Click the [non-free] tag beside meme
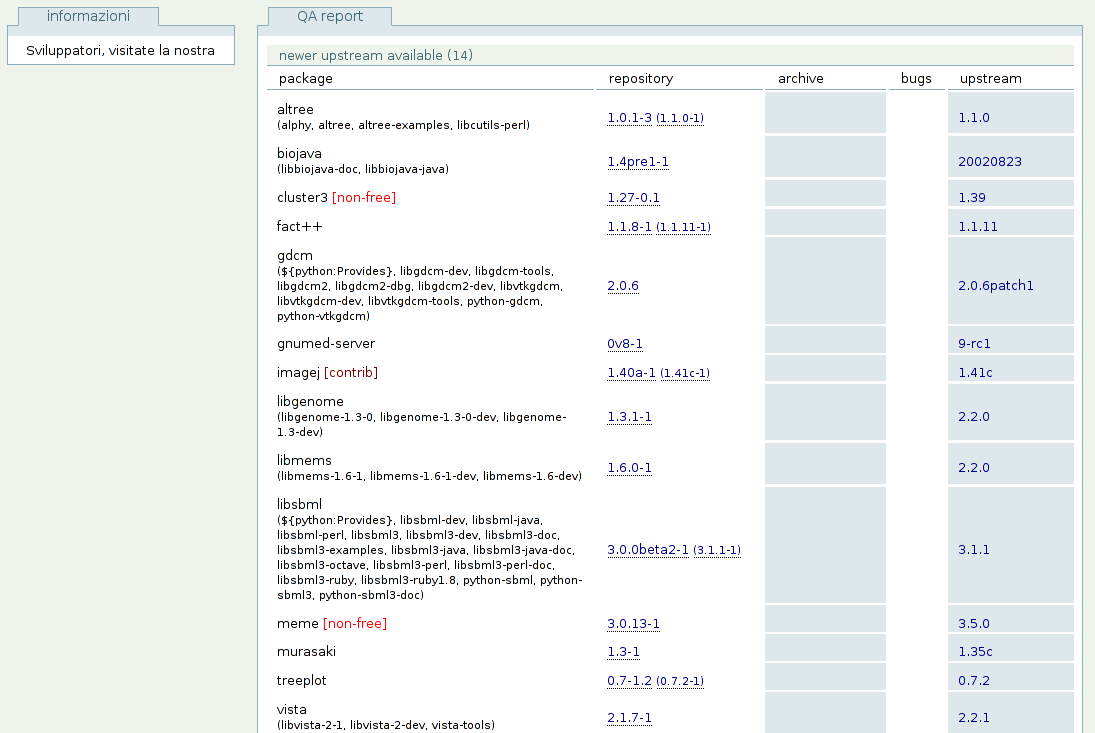The height and width of the screenshot is (733, 1095). (x=355, y=623)
